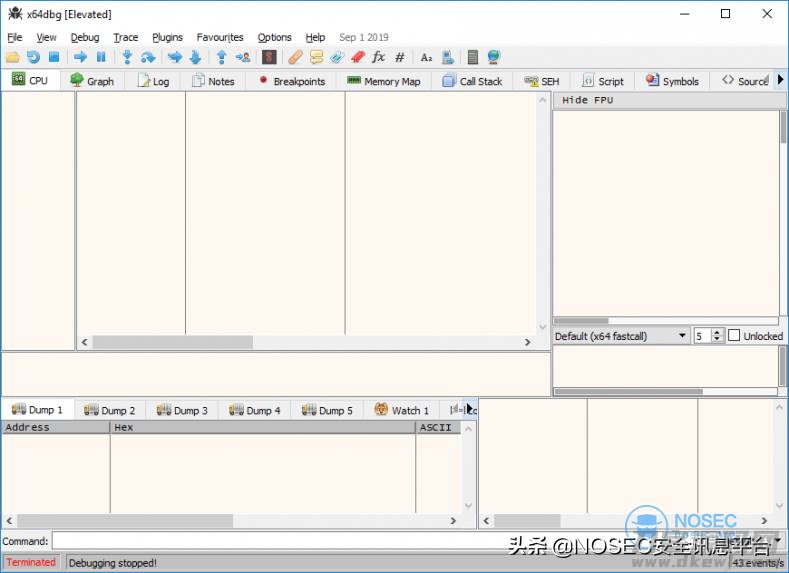Open Bookmarks with the red icon

[x=358, y=57]
